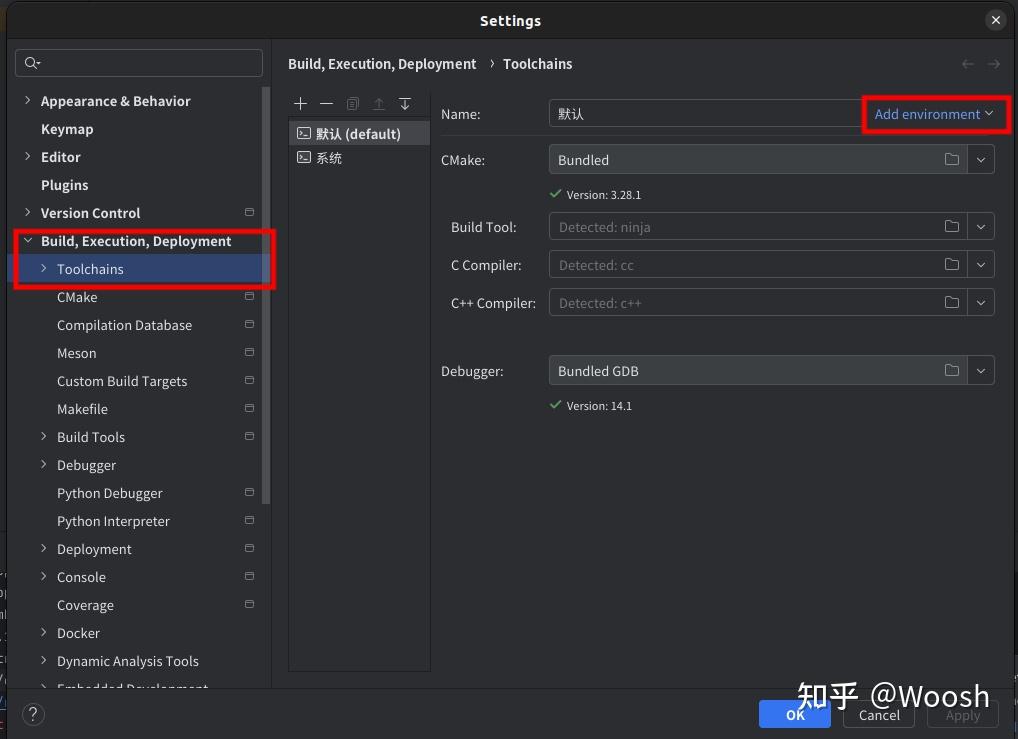
Task: Collapse Build, Execution, Deployment section
Action: point(28,241)
